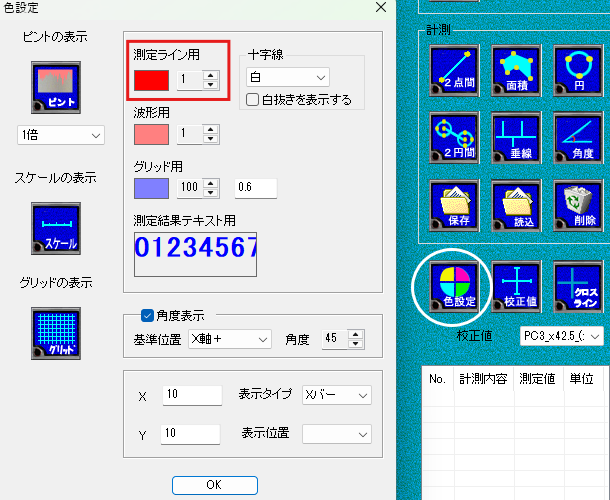Viewport: 610px width, 500px height.
Task: Click the 校正値 calibration icon
Action: click(516, 287)
